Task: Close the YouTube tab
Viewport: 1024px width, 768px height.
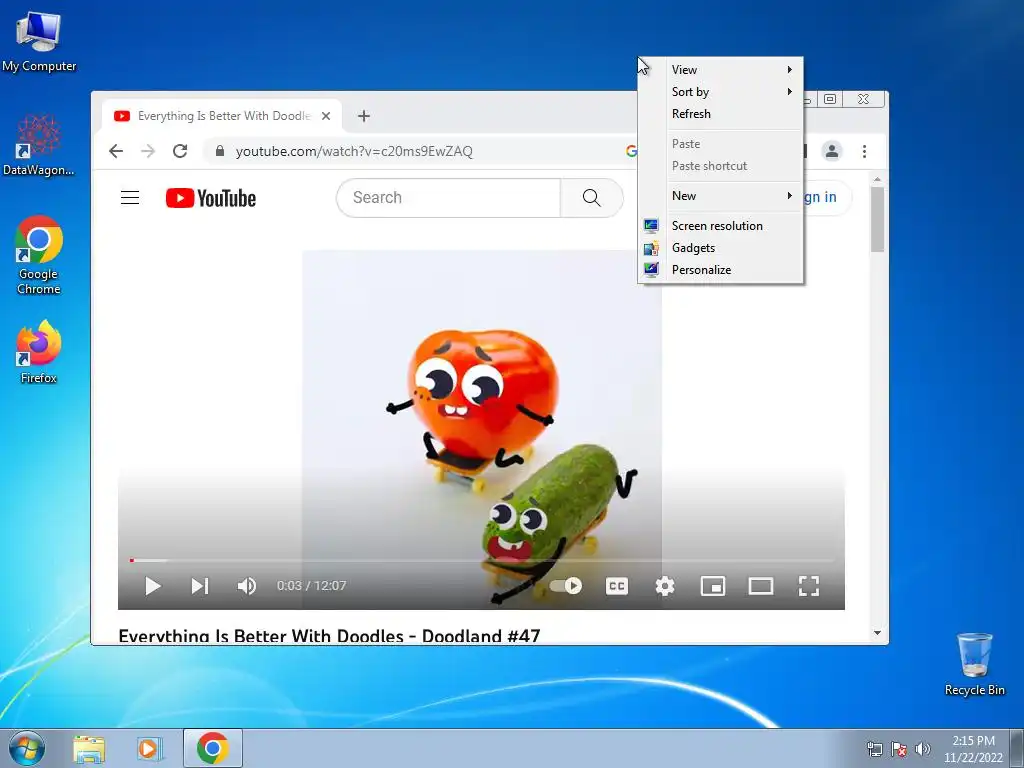Action: tap(326, 116)
